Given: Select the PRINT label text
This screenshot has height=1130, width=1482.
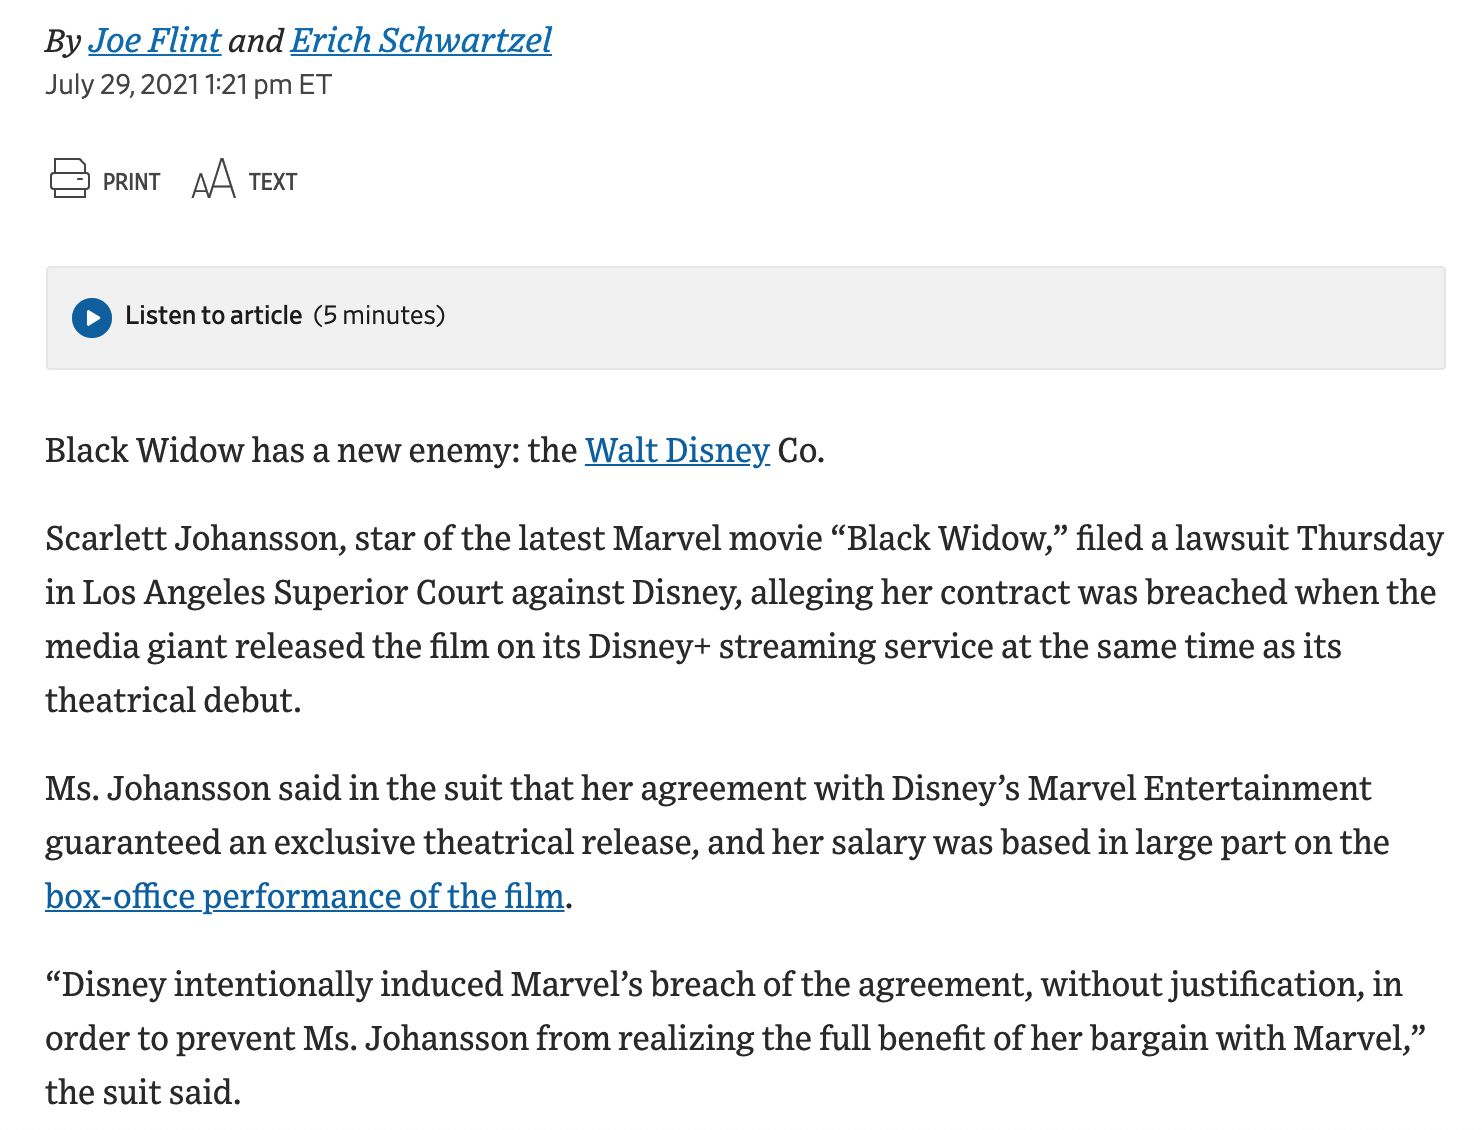Looking at the screenshot, I should (x=131, y=182).
